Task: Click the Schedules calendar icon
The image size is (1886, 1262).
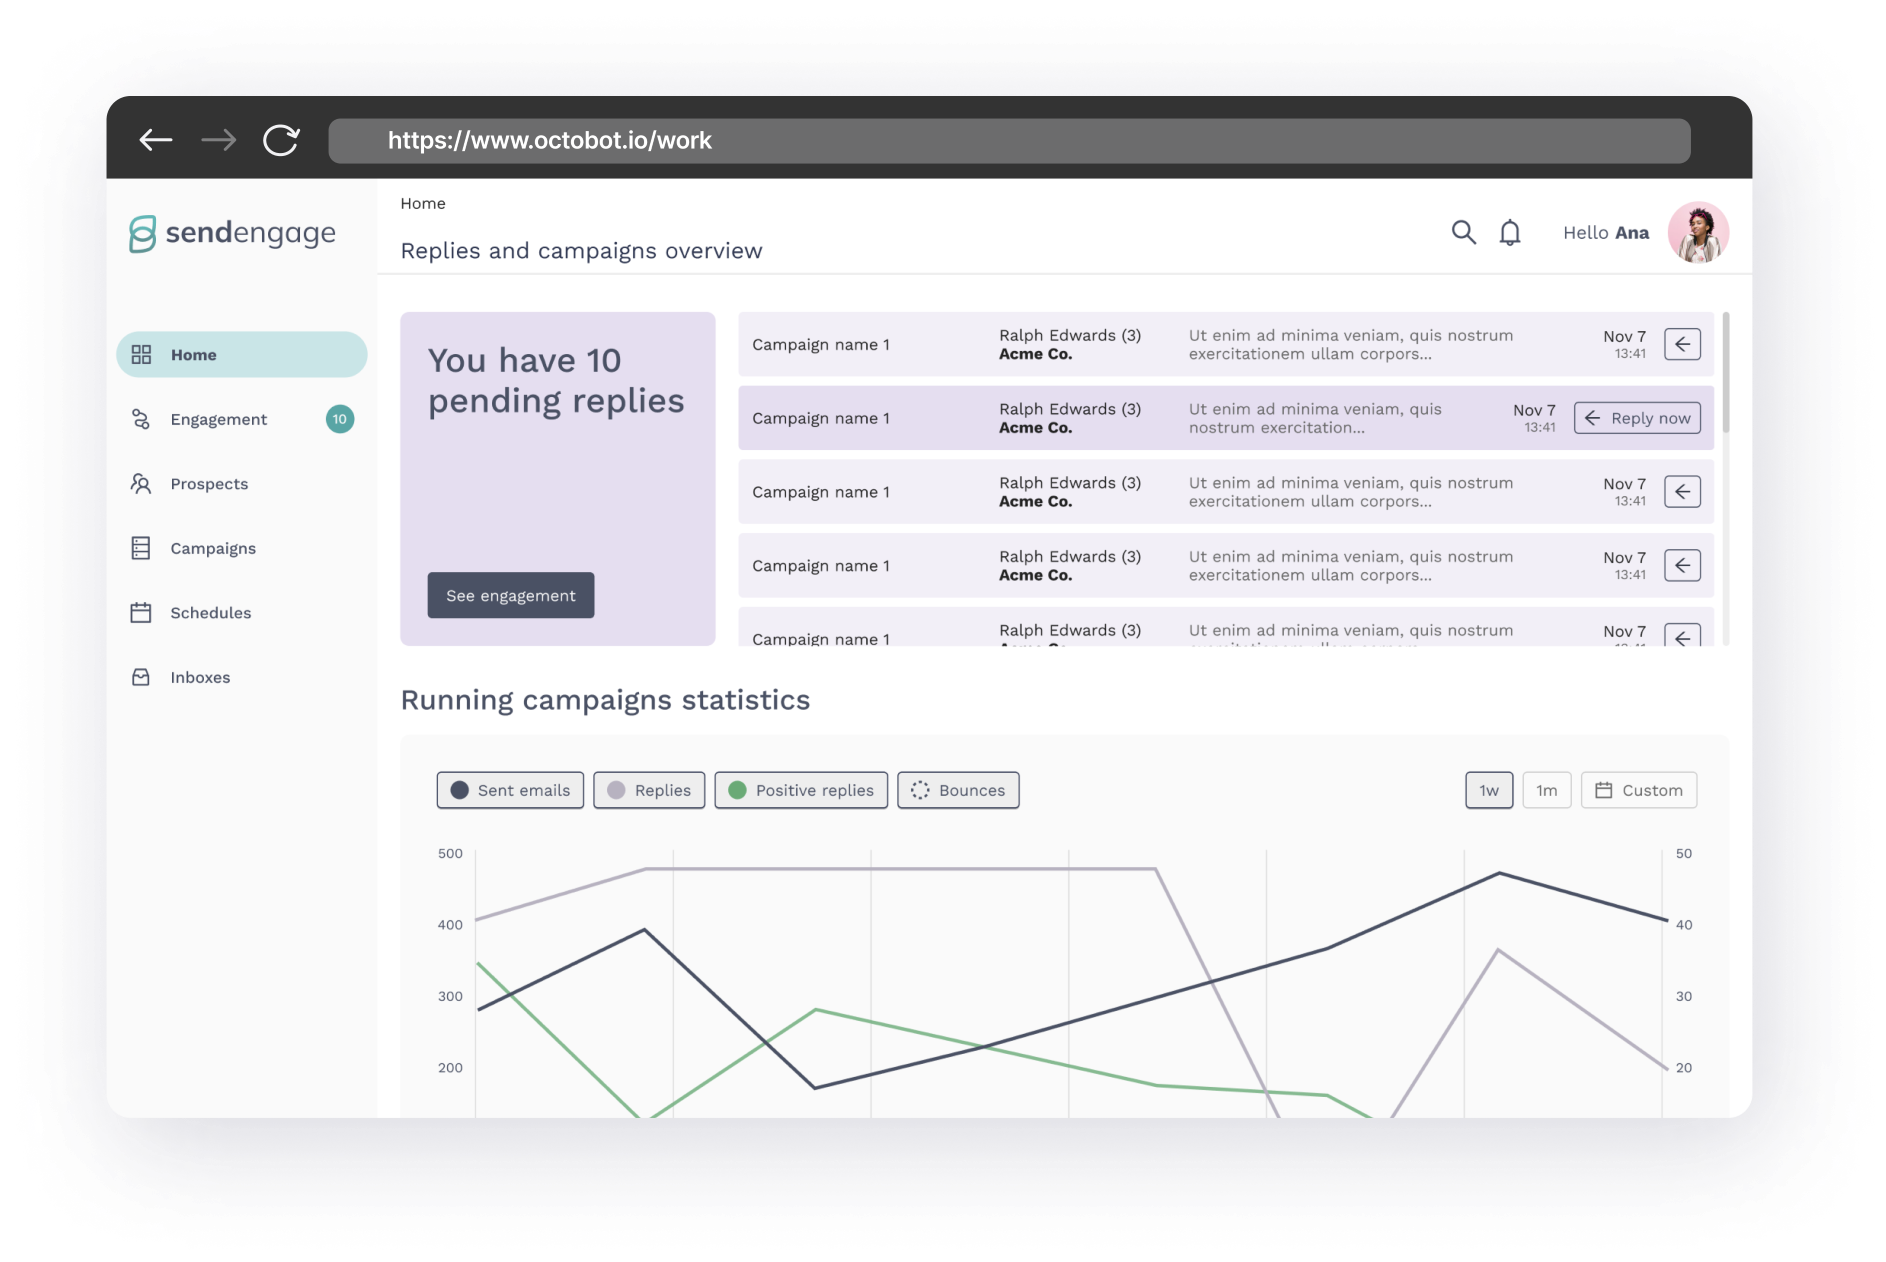Action: (x=141, y=613)
